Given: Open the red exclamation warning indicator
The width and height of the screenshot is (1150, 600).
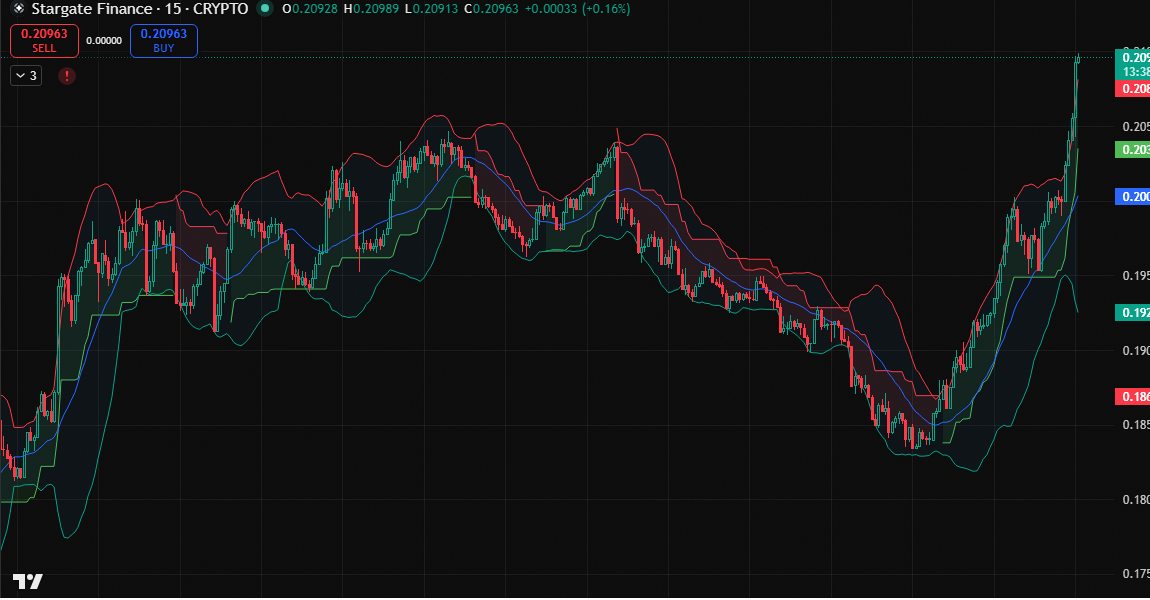Looking at the screenshot, I should coord(67,75).
